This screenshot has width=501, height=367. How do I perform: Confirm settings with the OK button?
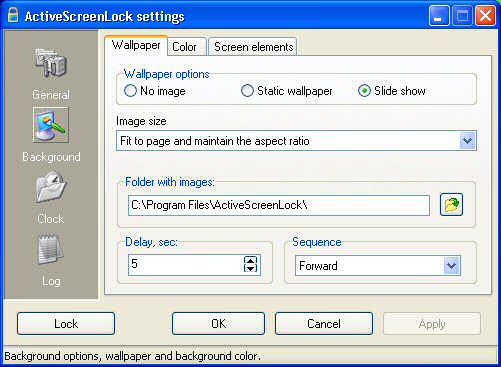pos(219,323)
